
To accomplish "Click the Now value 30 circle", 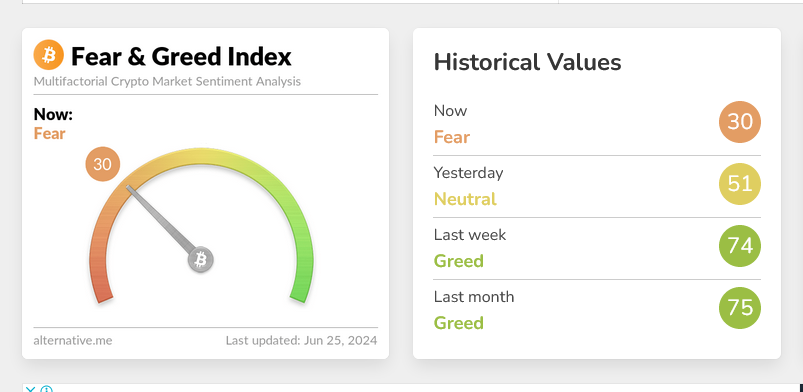I will point(740,122).
